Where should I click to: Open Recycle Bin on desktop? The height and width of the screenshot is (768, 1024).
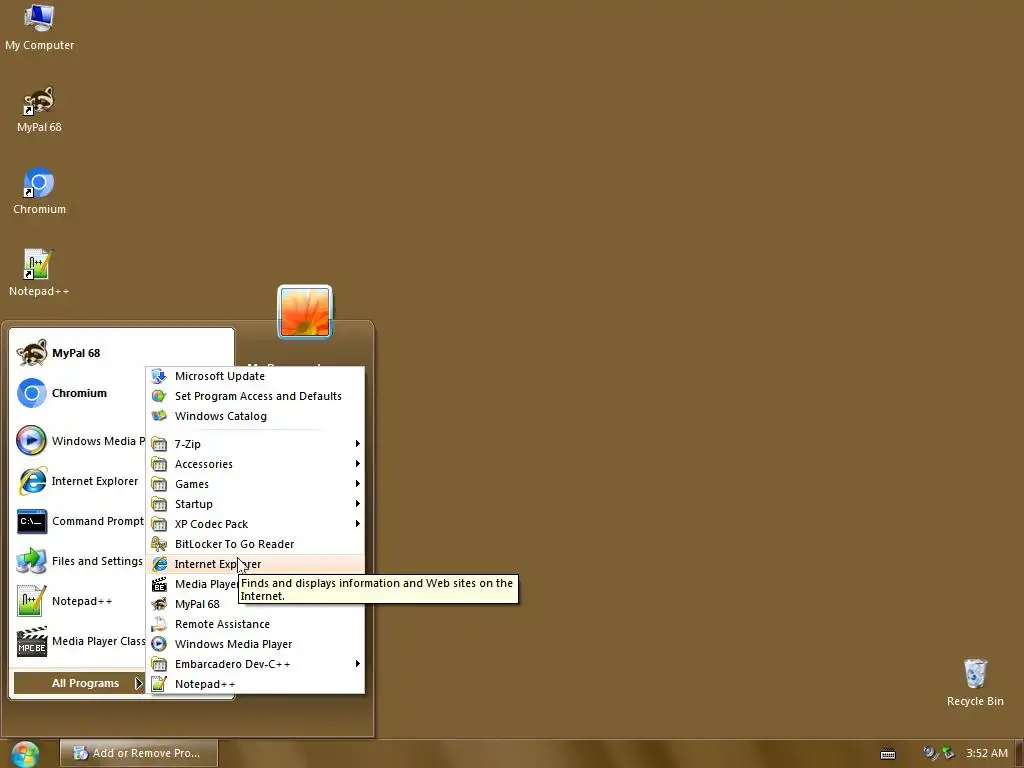pos(975,682)
